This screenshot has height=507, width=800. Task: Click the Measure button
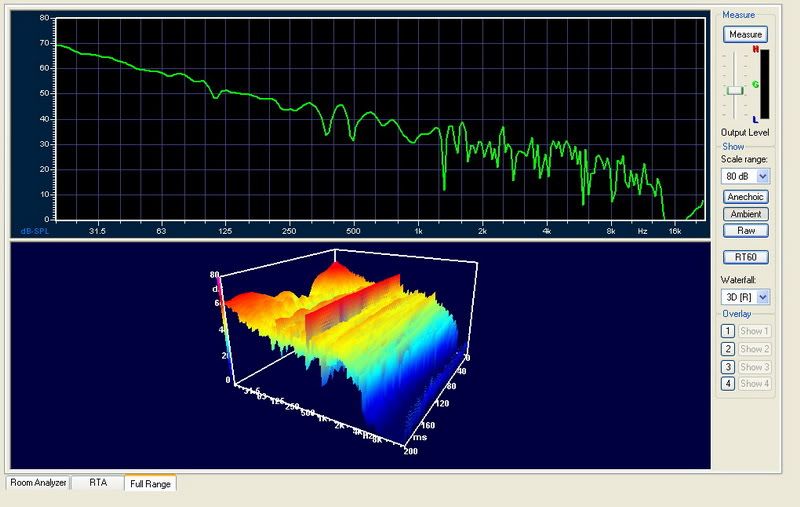745,34
